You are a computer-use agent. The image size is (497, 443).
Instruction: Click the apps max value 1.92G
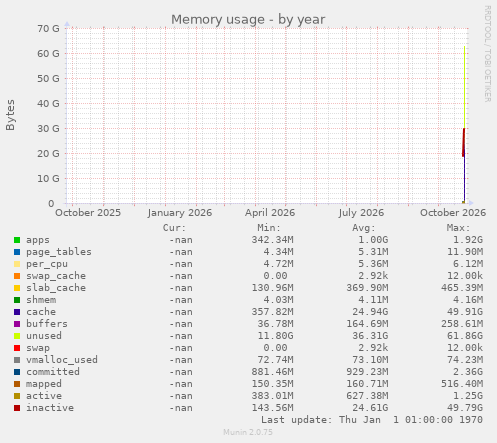click(468, 240)
